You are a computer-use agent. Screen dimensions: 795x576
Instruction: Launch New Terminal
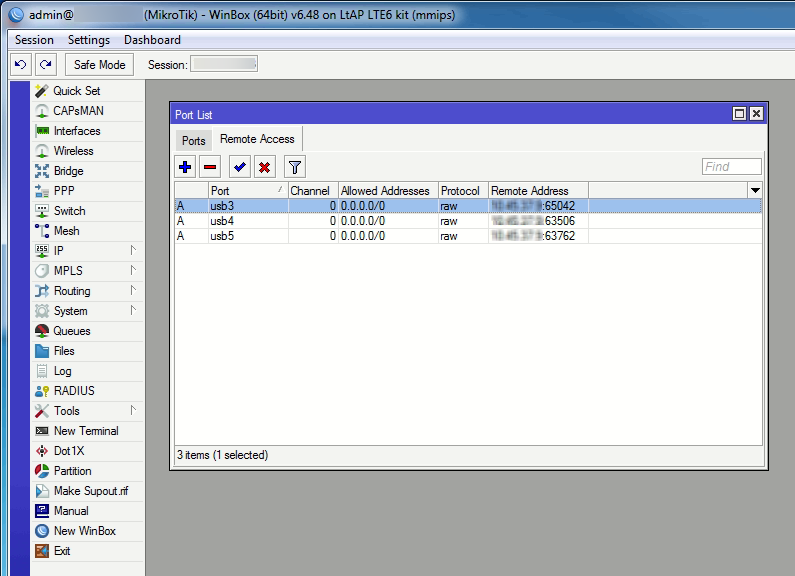(x=87, y=431)
